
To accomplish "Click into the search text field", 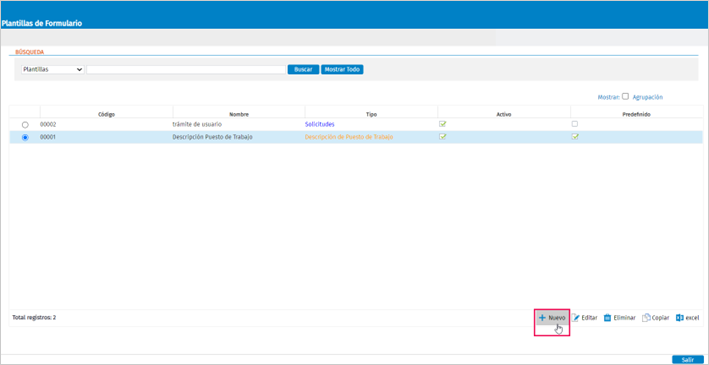I will click(x=186, y=70).
